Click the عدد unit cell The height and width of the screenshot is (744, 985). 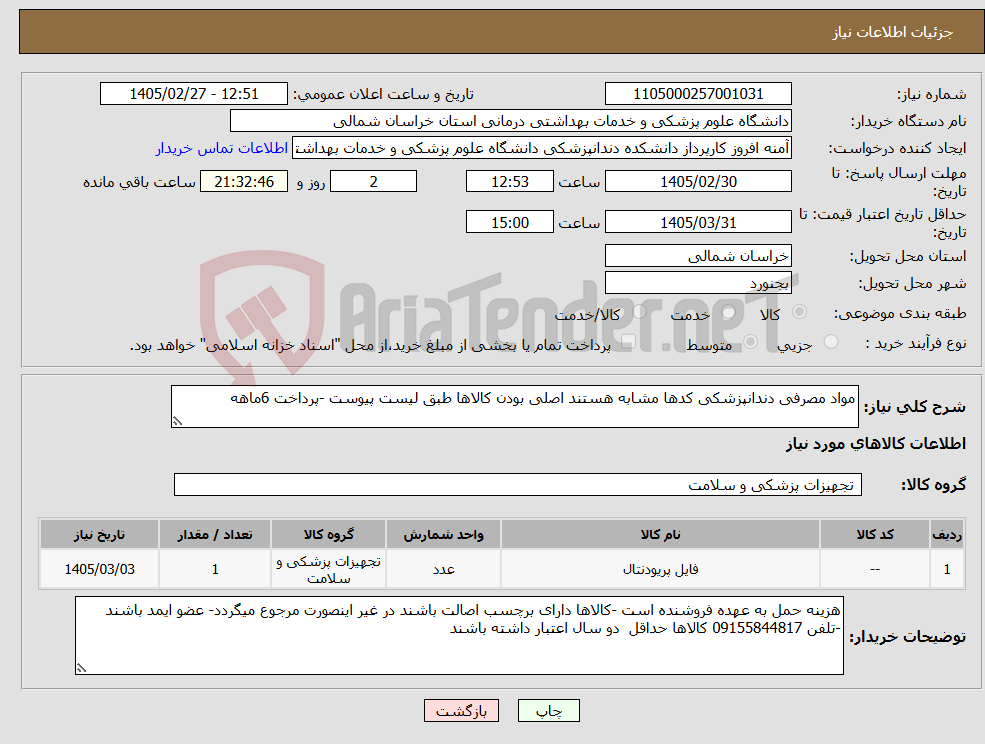pyautogui.click(x=444, y=569)
